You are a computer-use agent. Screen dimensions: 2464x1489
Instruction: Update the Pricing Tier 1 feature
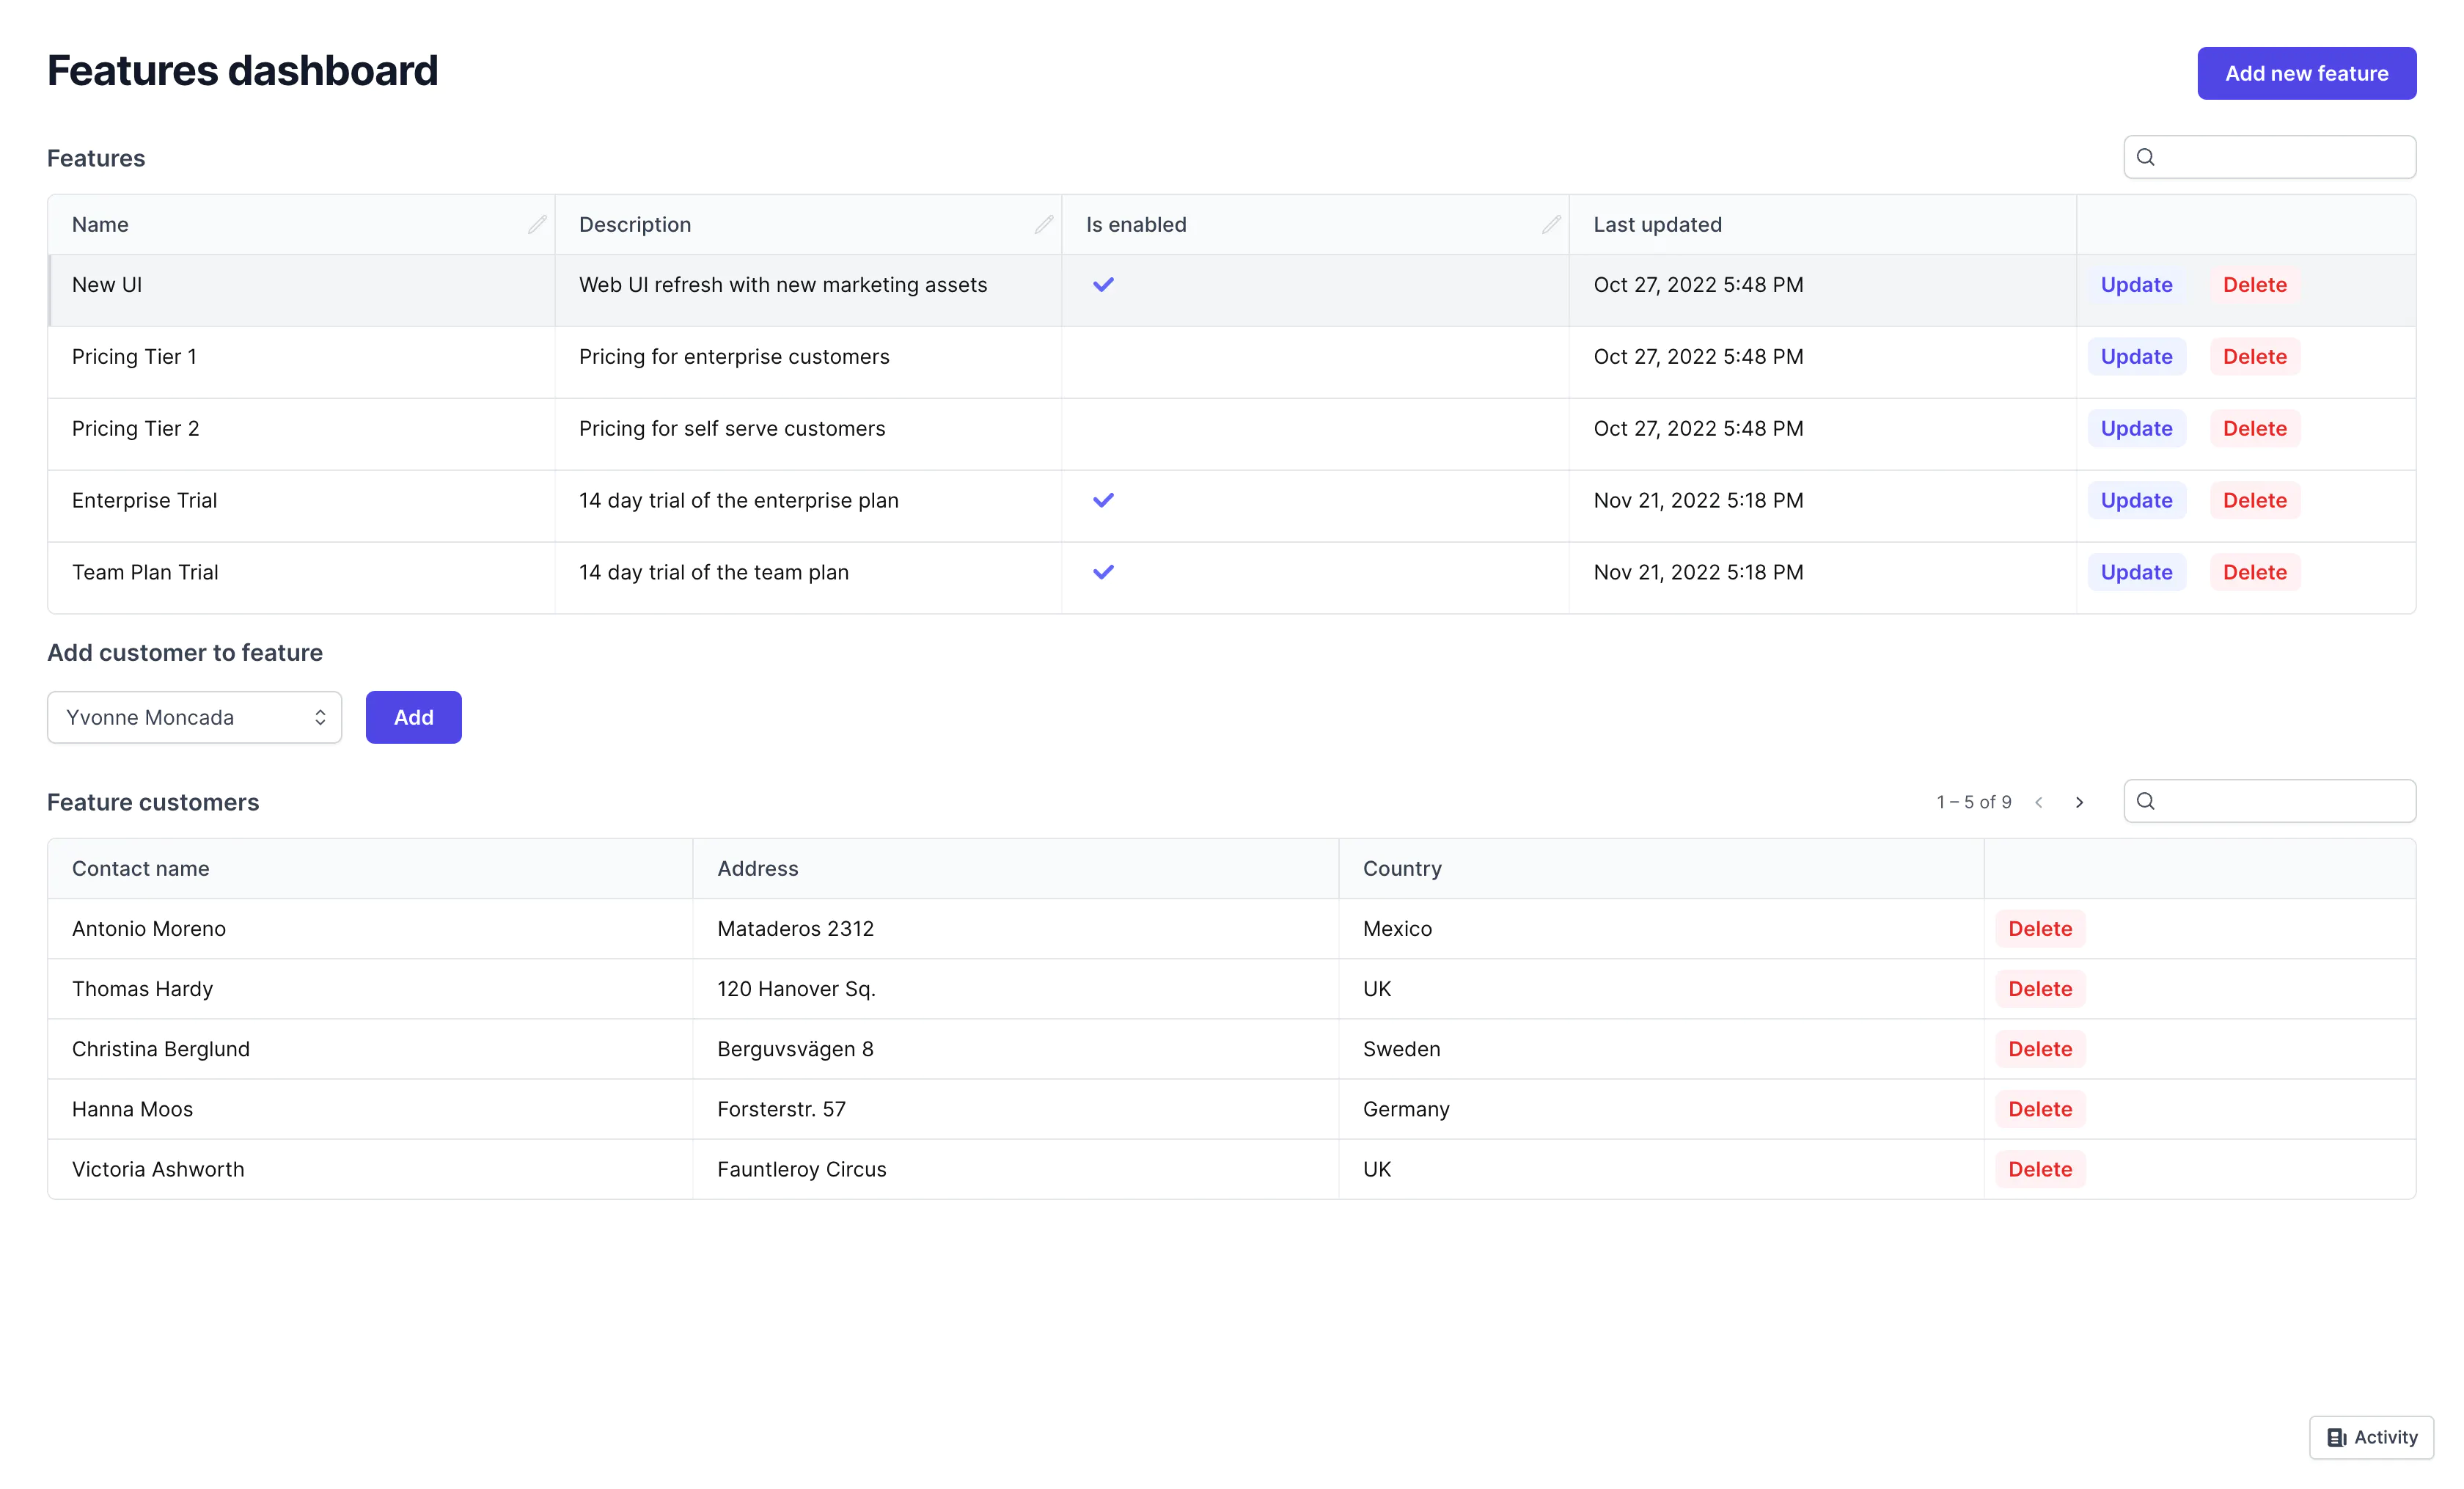2136,357
